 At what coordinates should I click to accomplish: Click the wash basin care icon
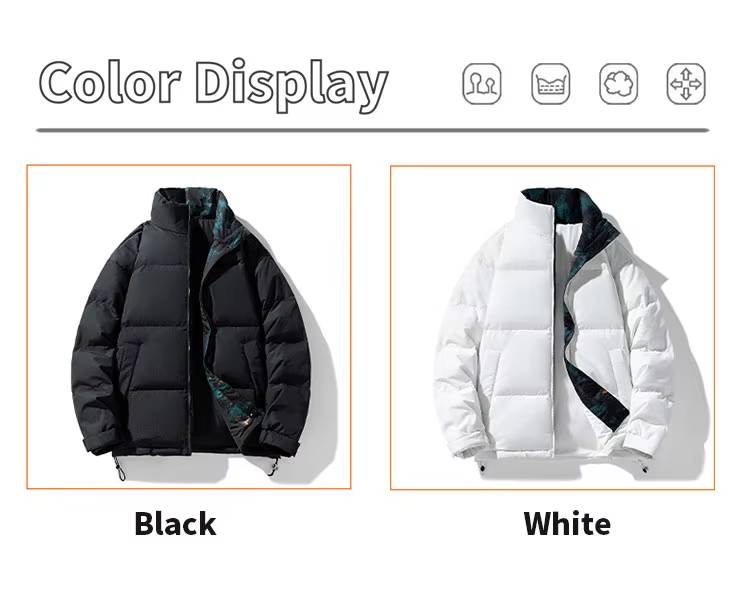click(551, 84)
